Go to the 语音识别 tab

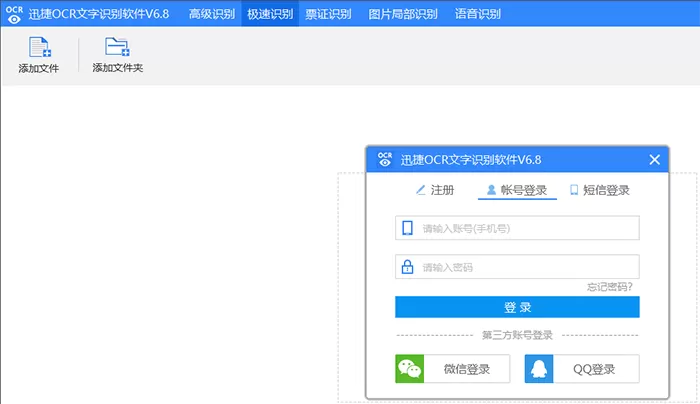tap(478, 14)
